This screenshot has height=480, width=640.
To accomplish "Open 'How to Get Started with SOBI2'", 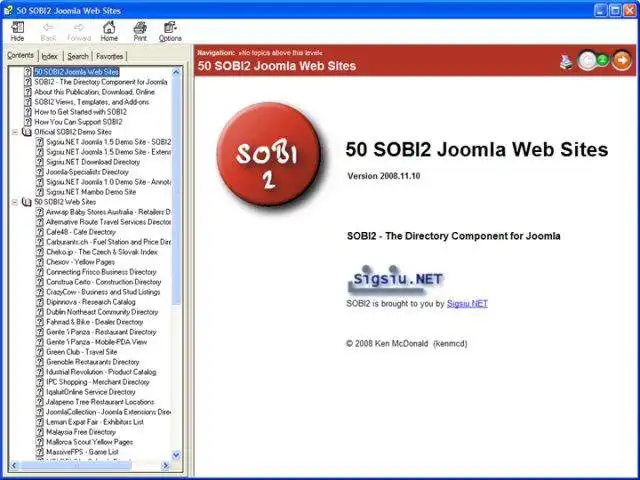I will [x=80, y=112].
